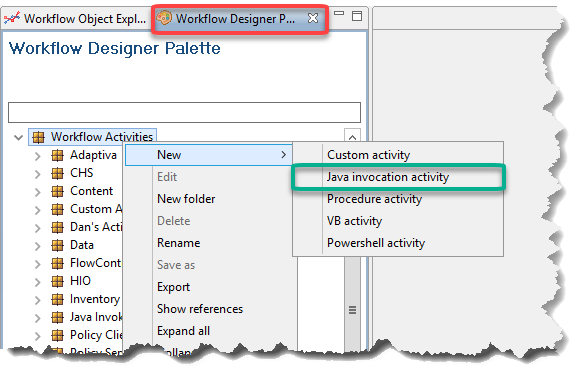Select Rename in the context menu

click(178, 243)
